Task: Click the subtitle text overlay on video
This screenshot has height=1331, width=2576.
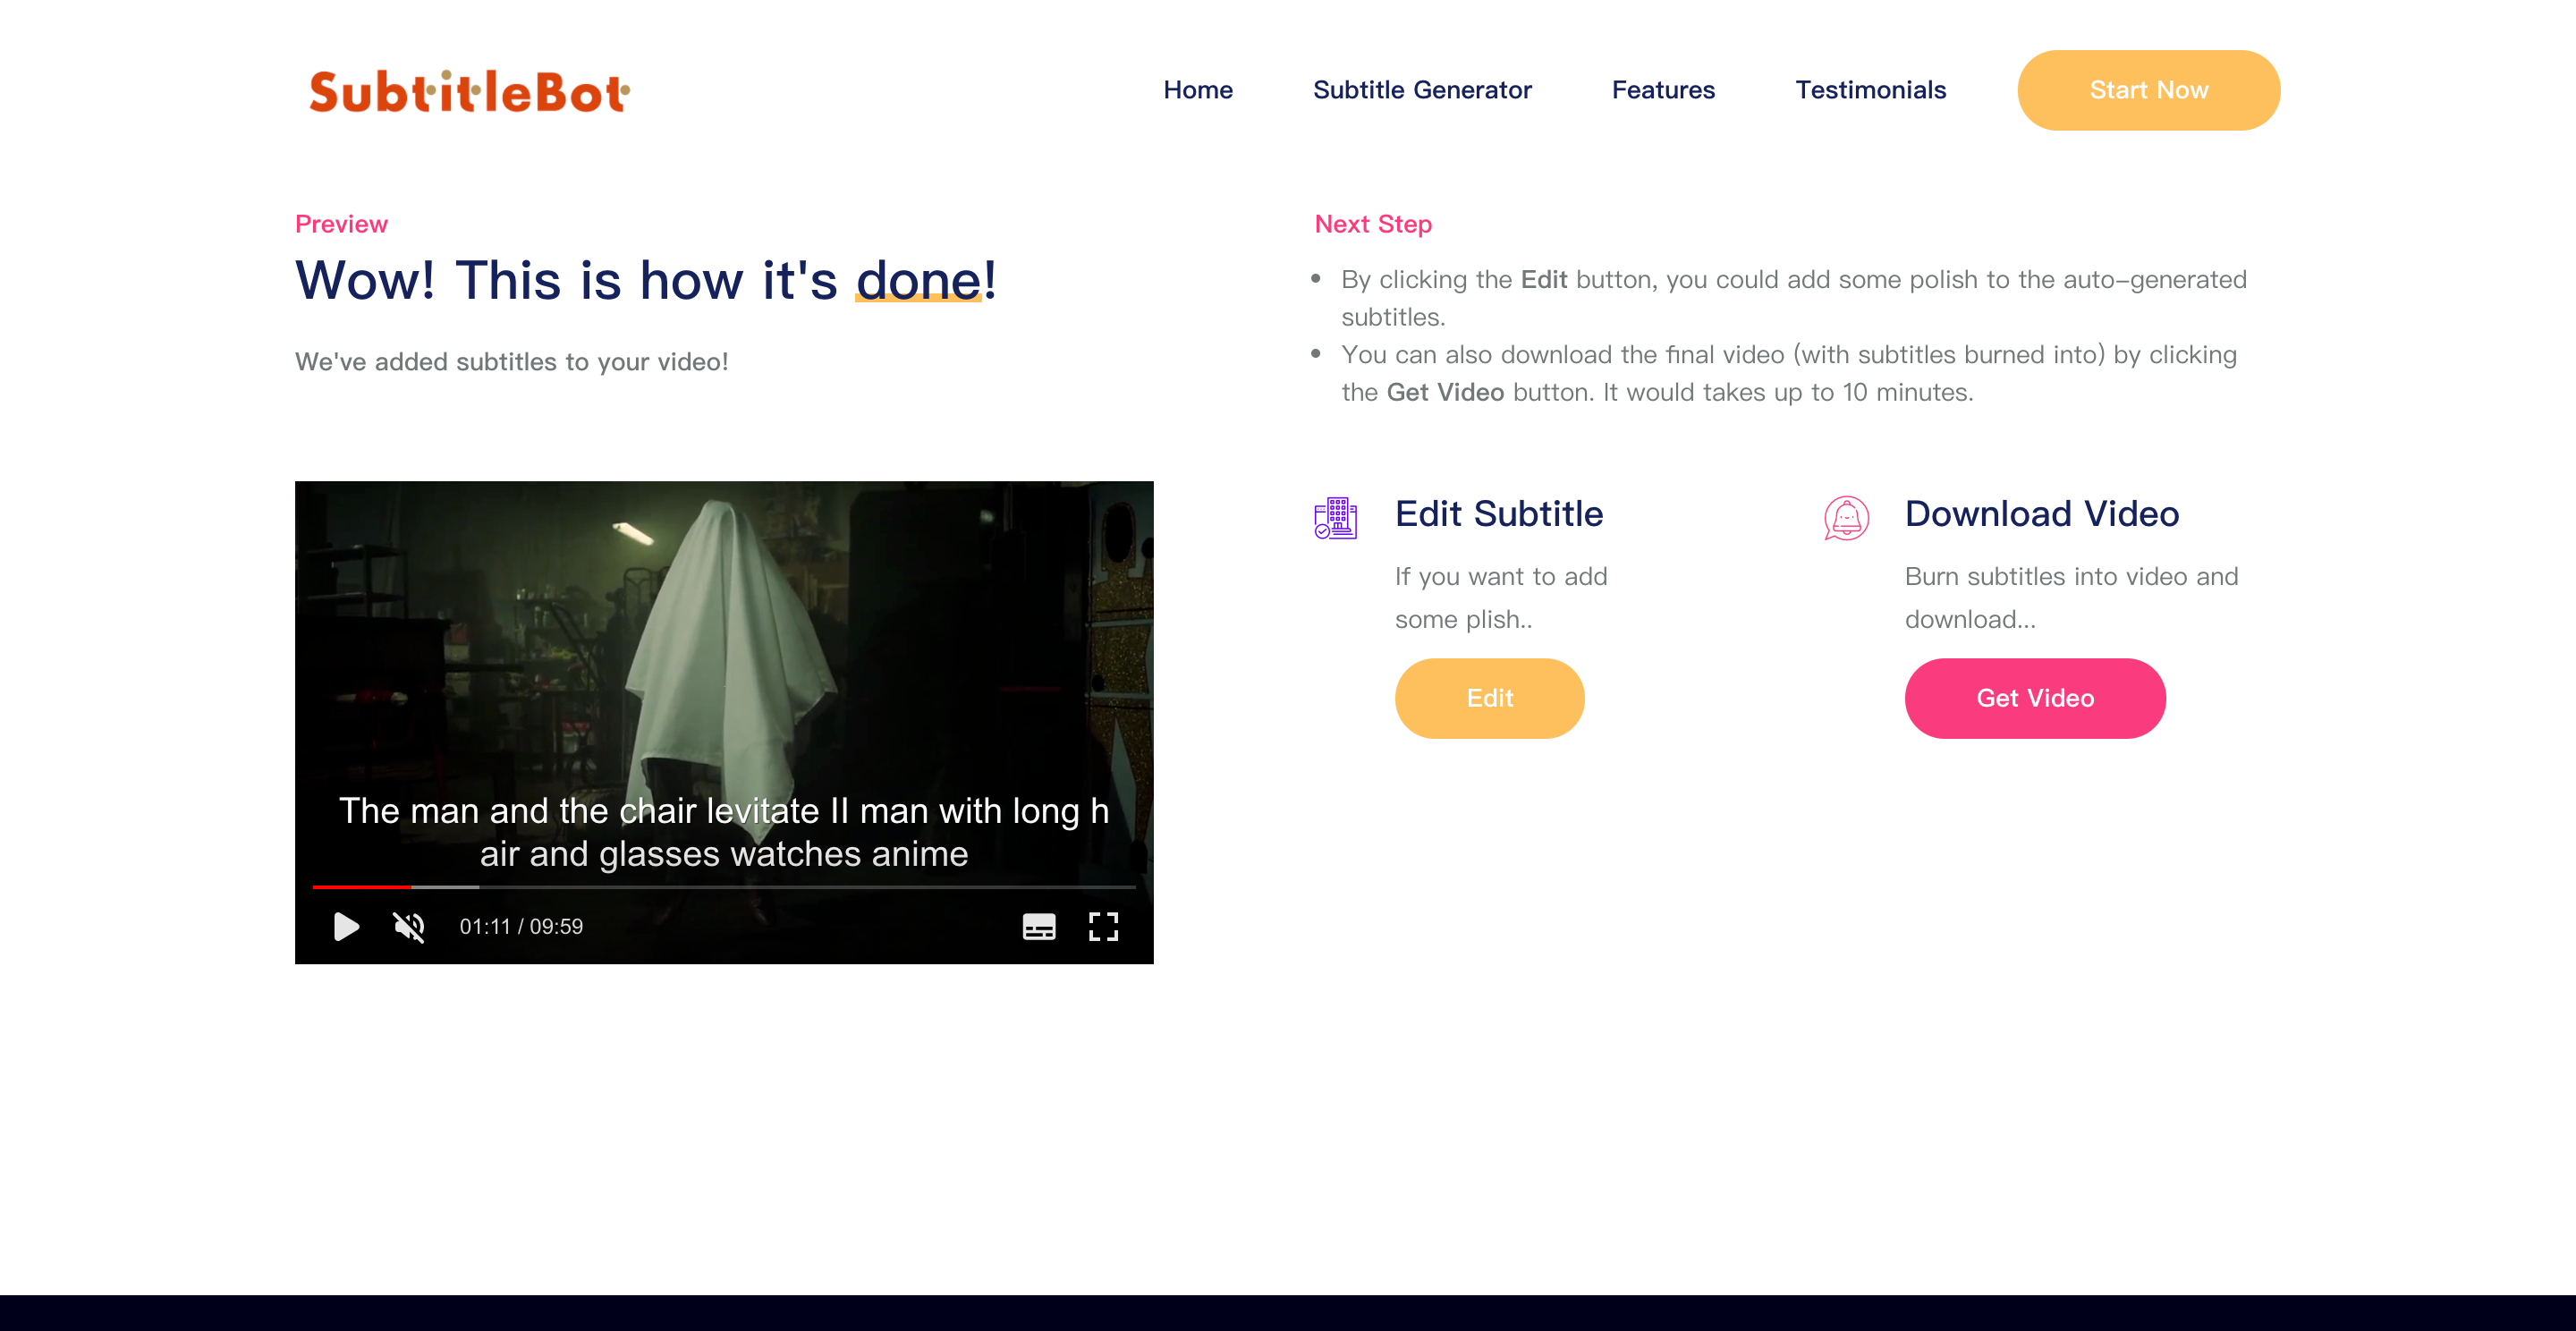Action: 724,832
